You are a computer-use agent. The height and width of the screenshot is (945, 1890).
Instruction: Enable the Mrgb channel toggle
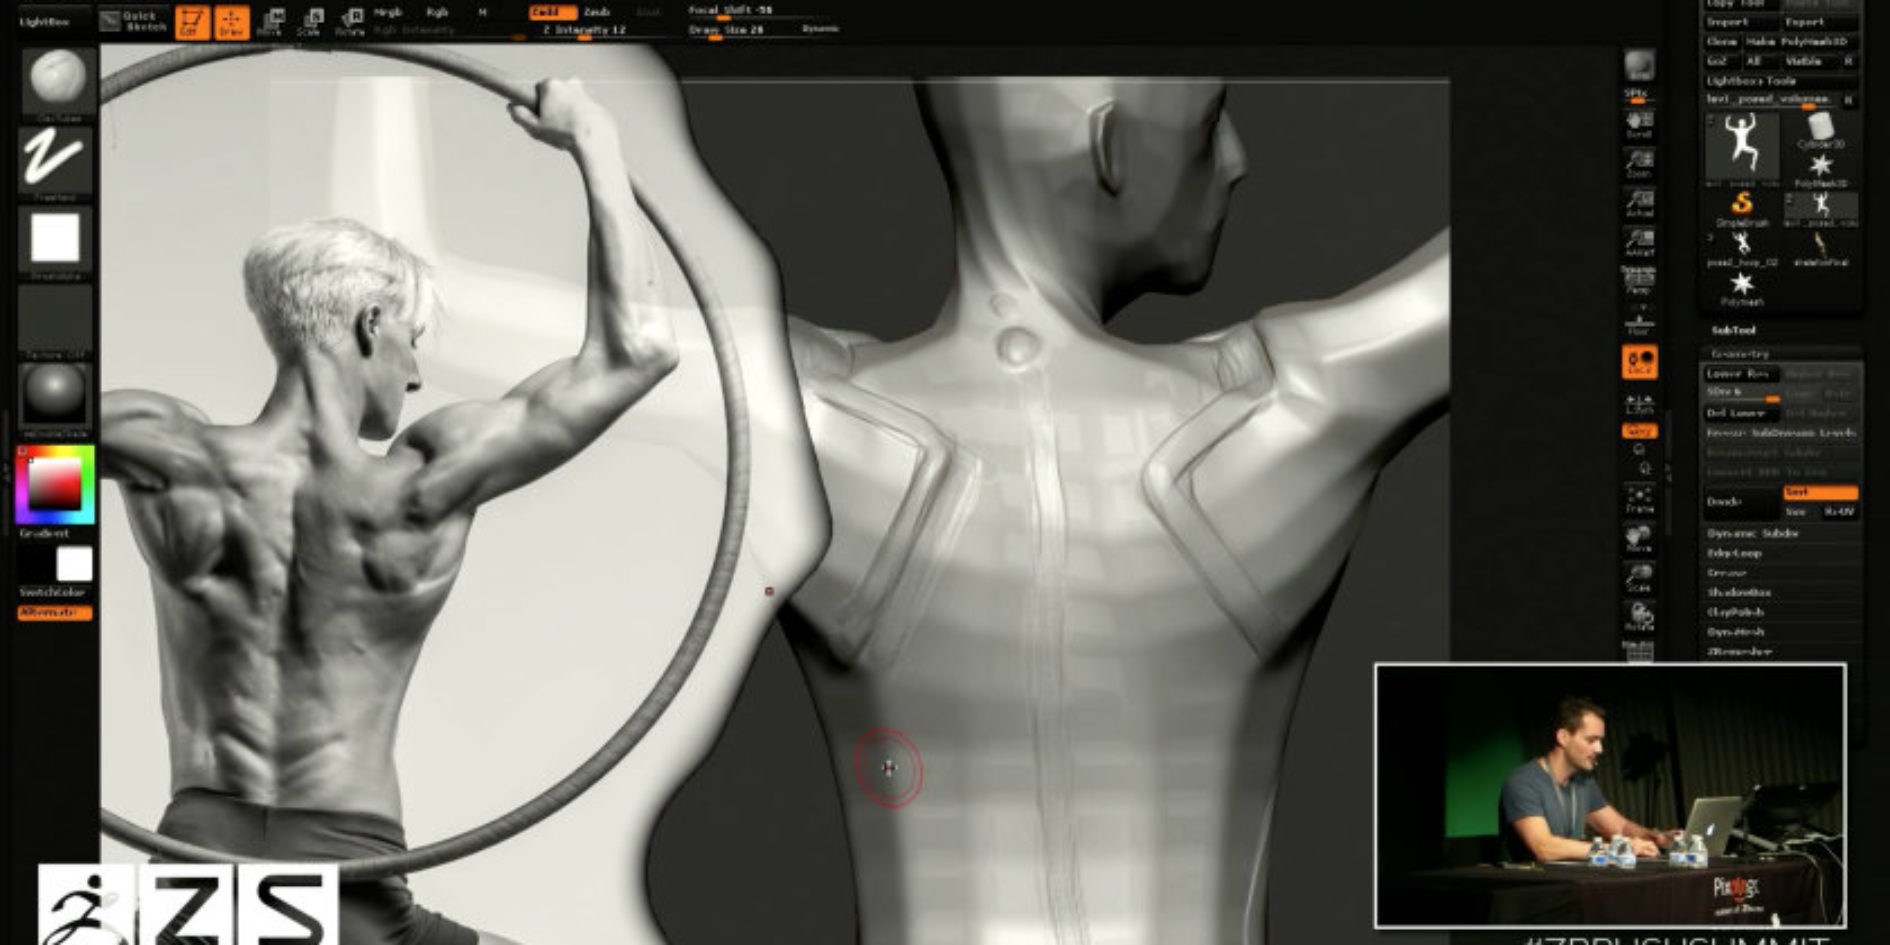pyautogui.click(x=388, y=13)
